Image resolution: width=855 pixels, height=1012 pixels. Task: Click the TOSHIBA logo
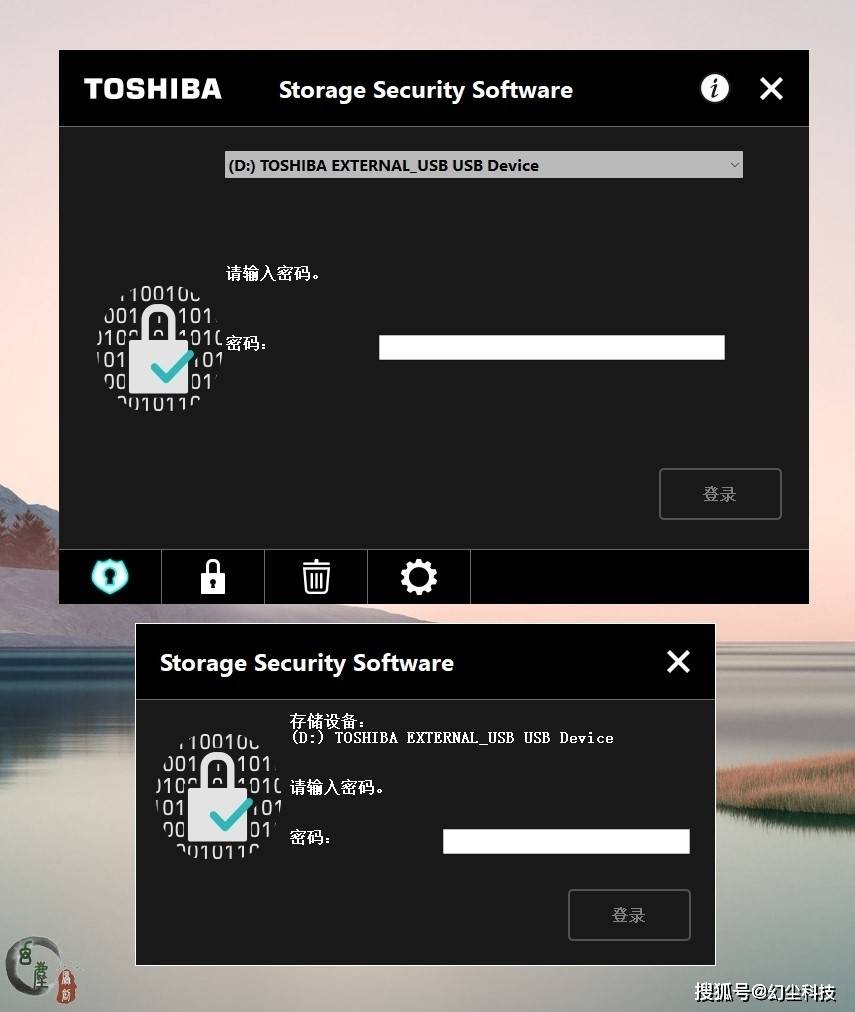click(x=153, y=89)
